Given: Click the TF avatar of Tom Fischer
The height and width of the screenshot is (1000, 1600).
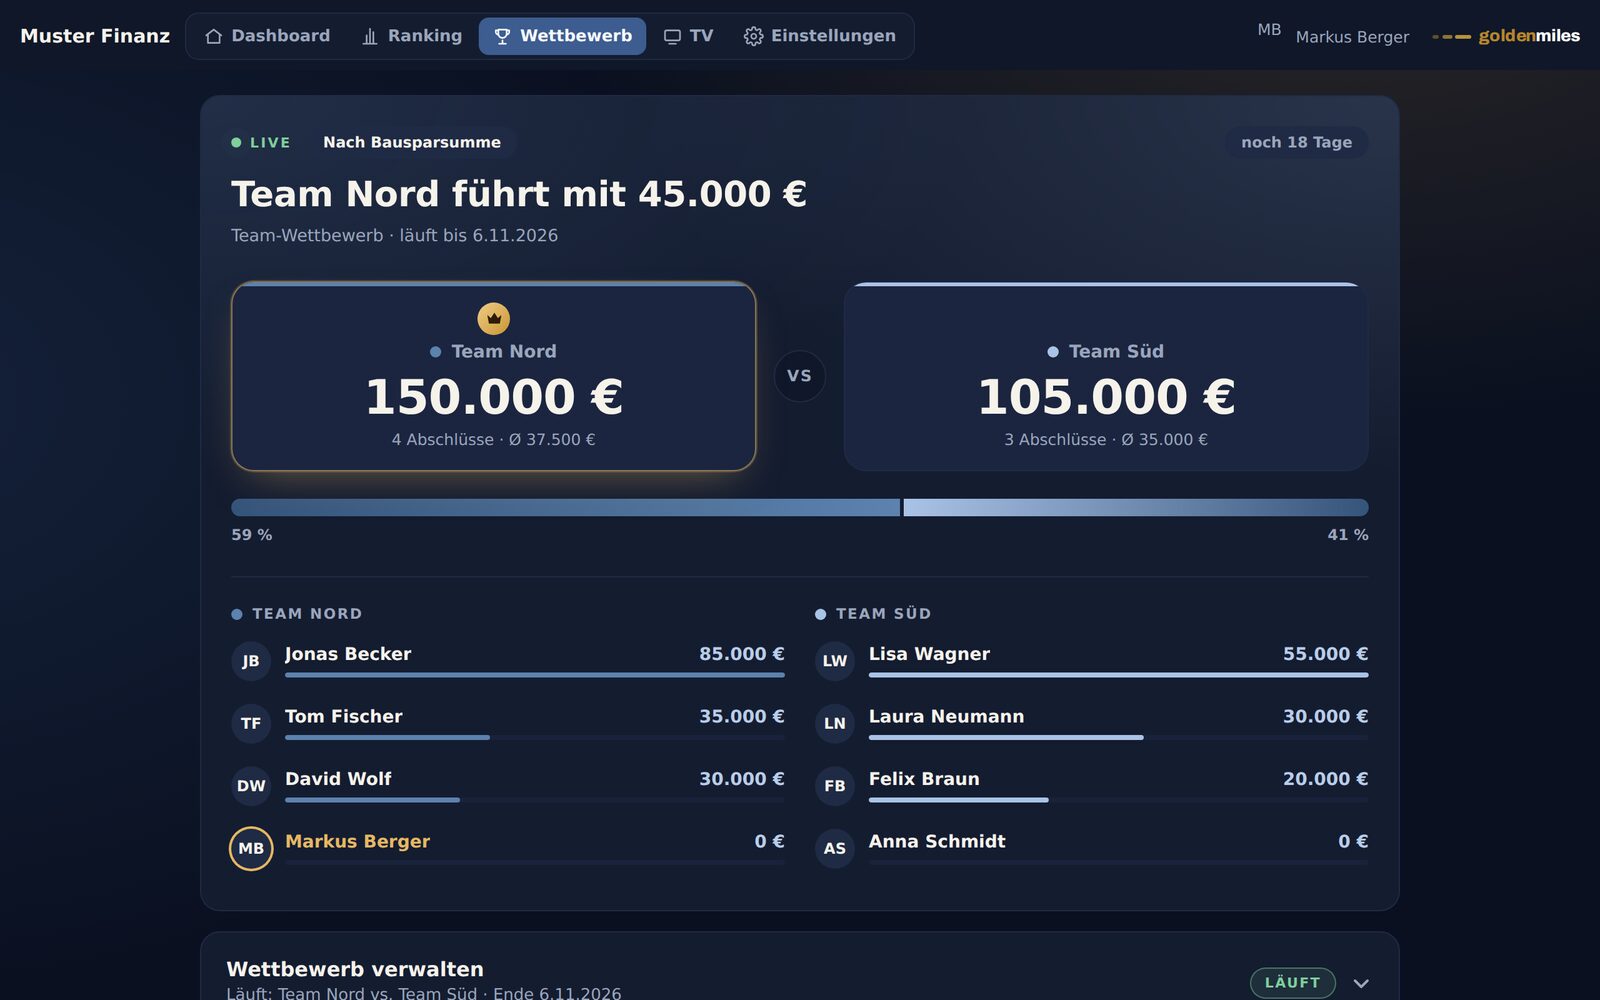Looking at the screenshot, I should (251, 723).
